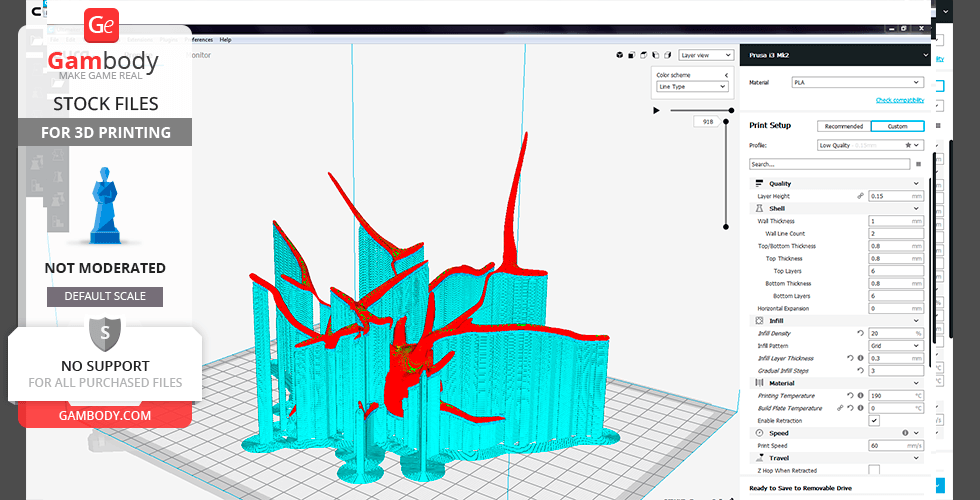Reset Infill Density with revert arrow
The image size is (980, 500).
pyautogui.click(x=860, y=333)
